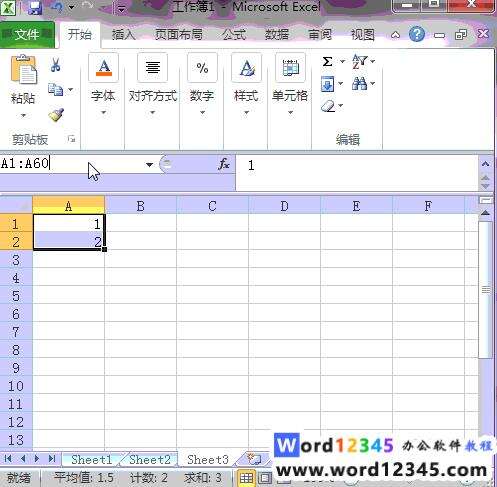The image size is (497, 487).
Task: Click the Copy icon in clipboard group
Action: [x=55, y=90]
